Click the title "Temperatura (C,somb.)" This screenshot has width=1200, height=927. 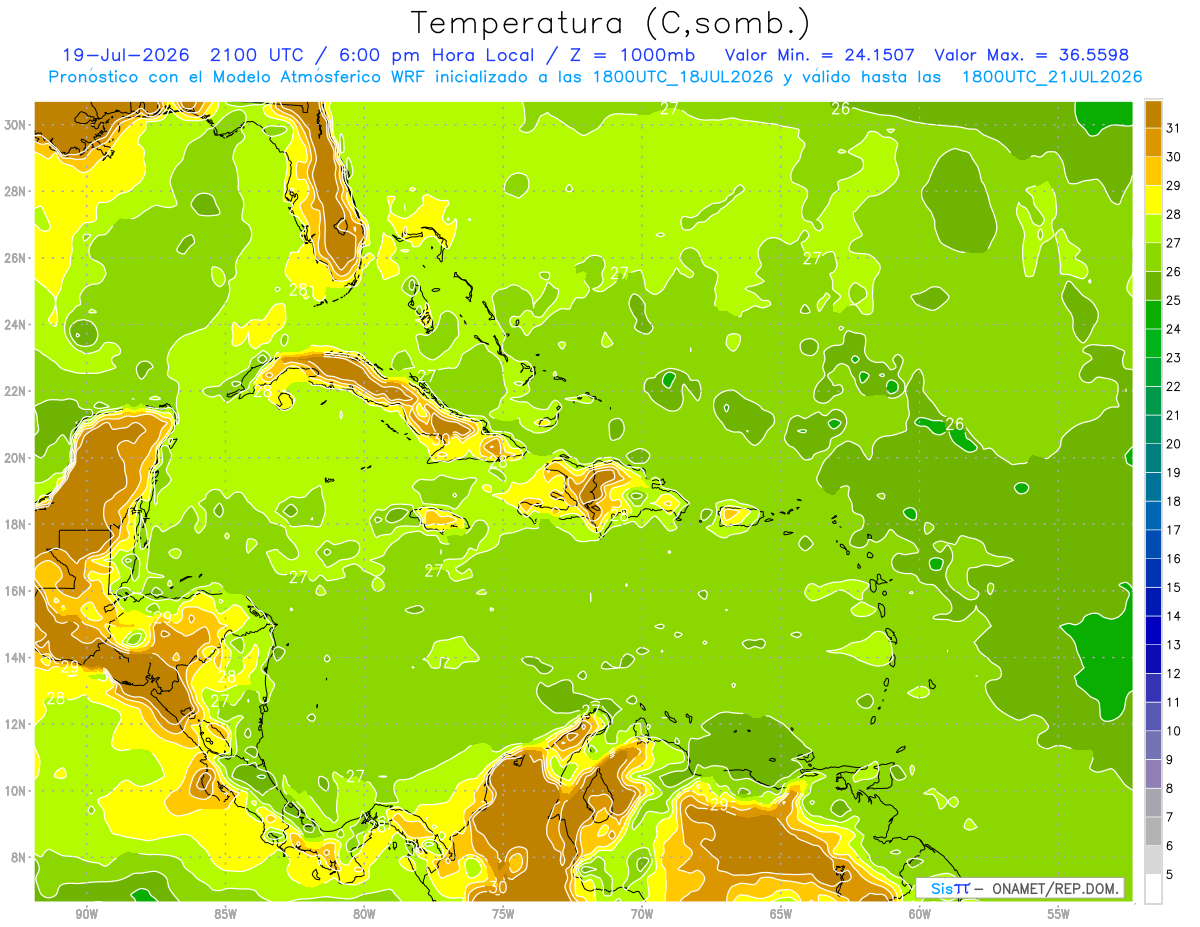[x=610, y=24]
